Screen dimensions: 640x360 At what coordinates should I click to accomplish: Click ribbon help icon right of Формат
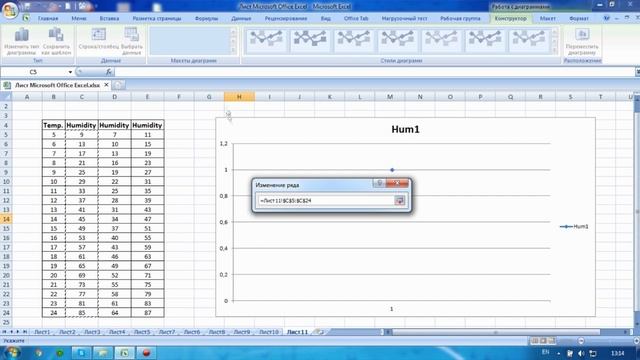click(x=607, y=18)
